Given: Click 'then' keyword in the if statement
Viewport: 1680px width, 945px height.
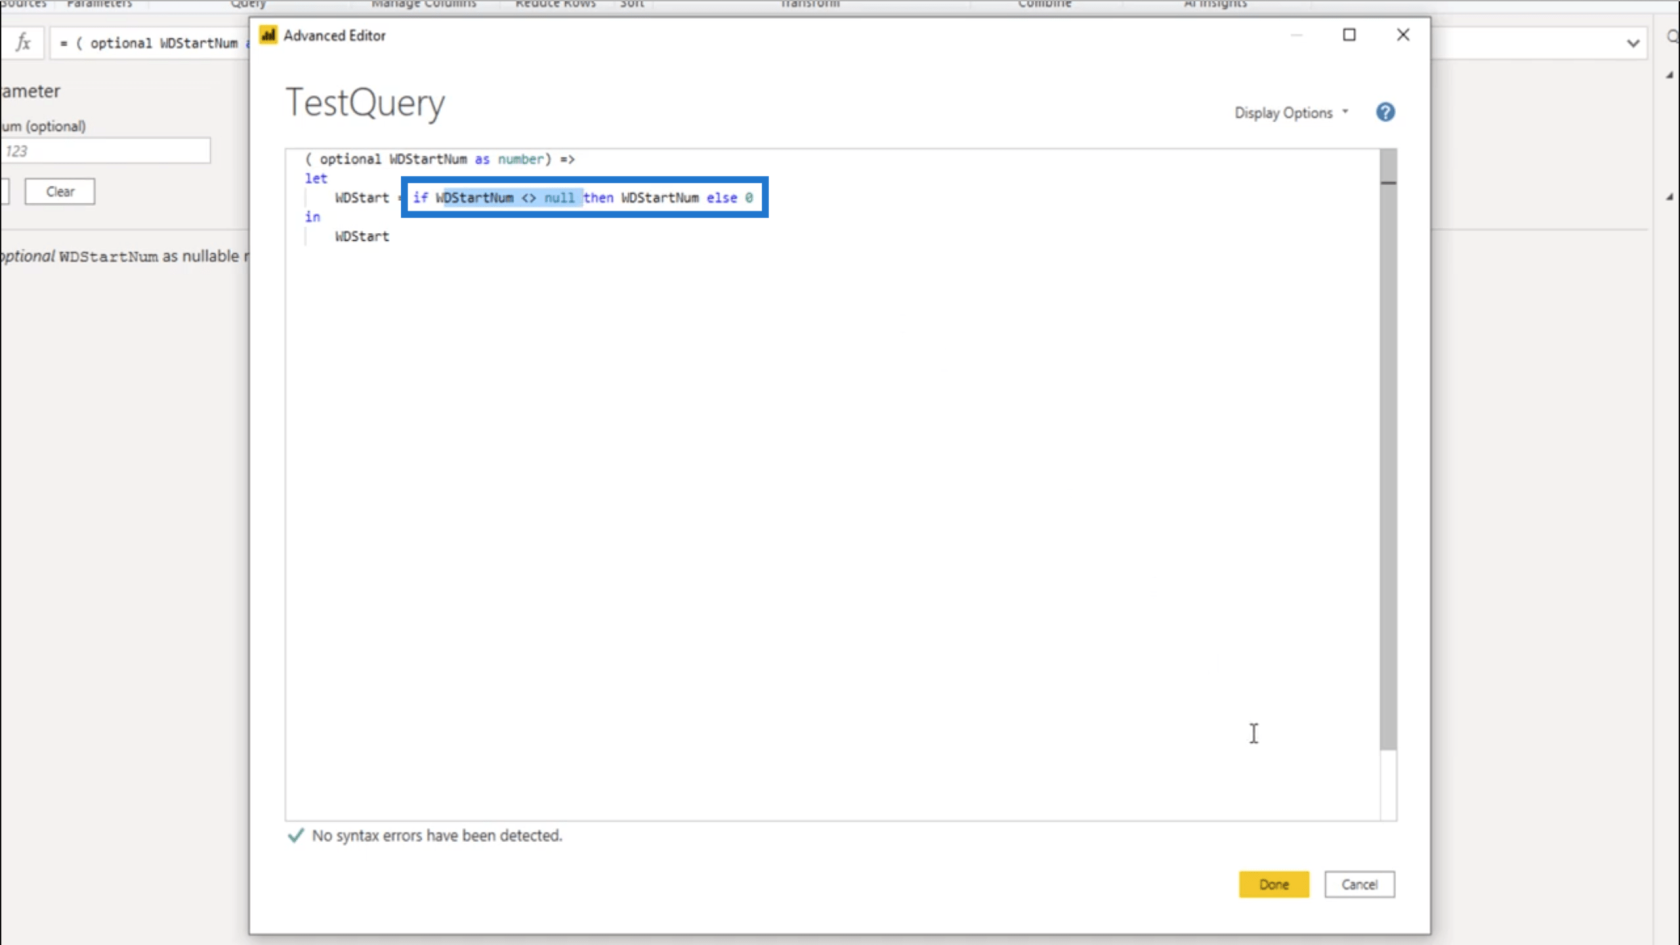Looking at the screenshot, I should click(598, 198).
